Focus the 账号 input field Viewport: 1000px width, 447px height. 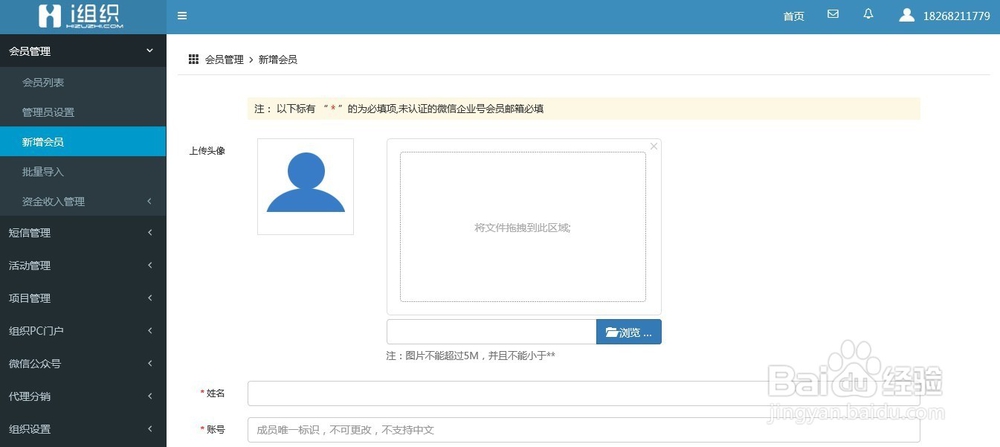coord(584,430)
